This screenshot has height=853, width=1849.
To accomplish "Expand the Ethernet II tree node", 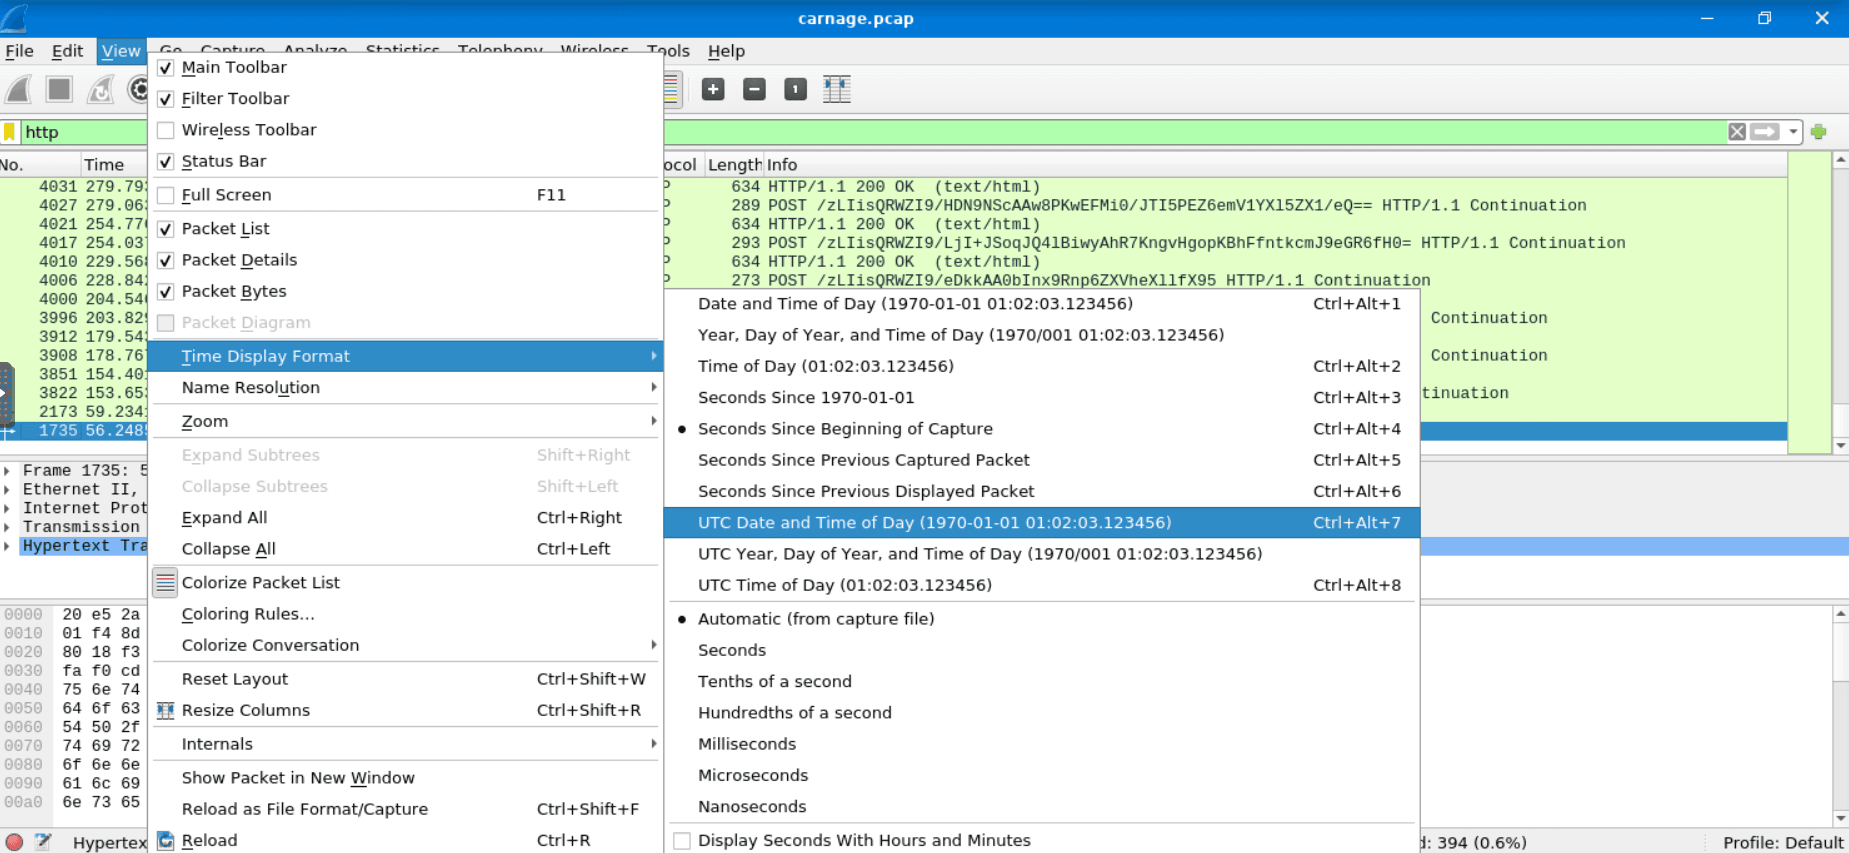I will pyautogui.click(x=7, y=489).
